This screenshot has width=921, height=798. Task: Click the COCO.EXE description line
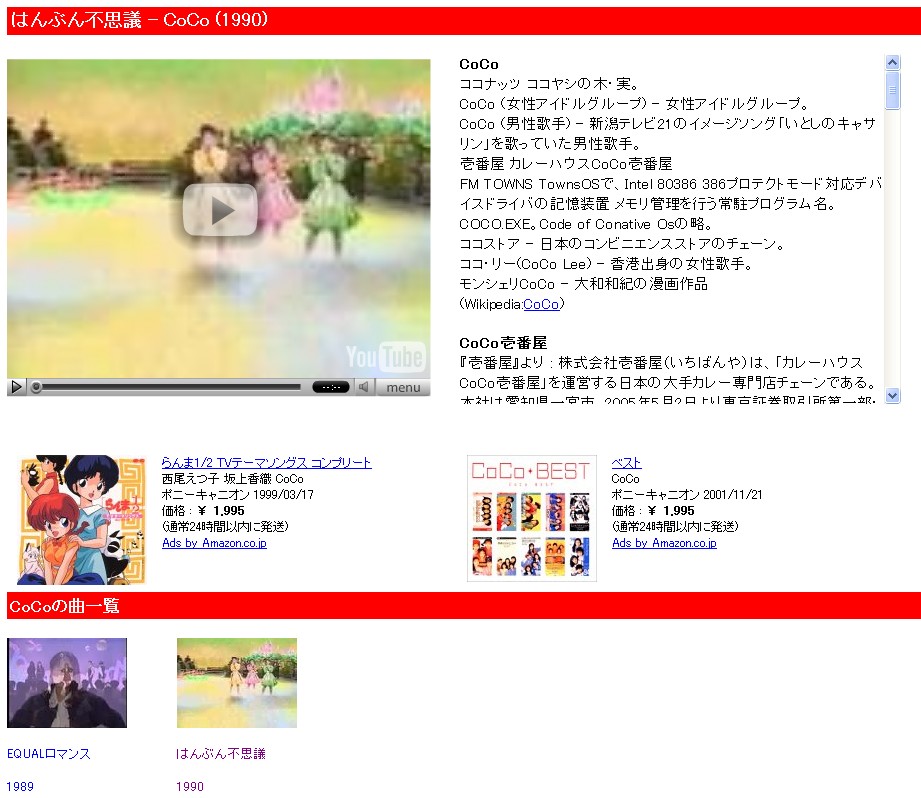tap(586, 224)
